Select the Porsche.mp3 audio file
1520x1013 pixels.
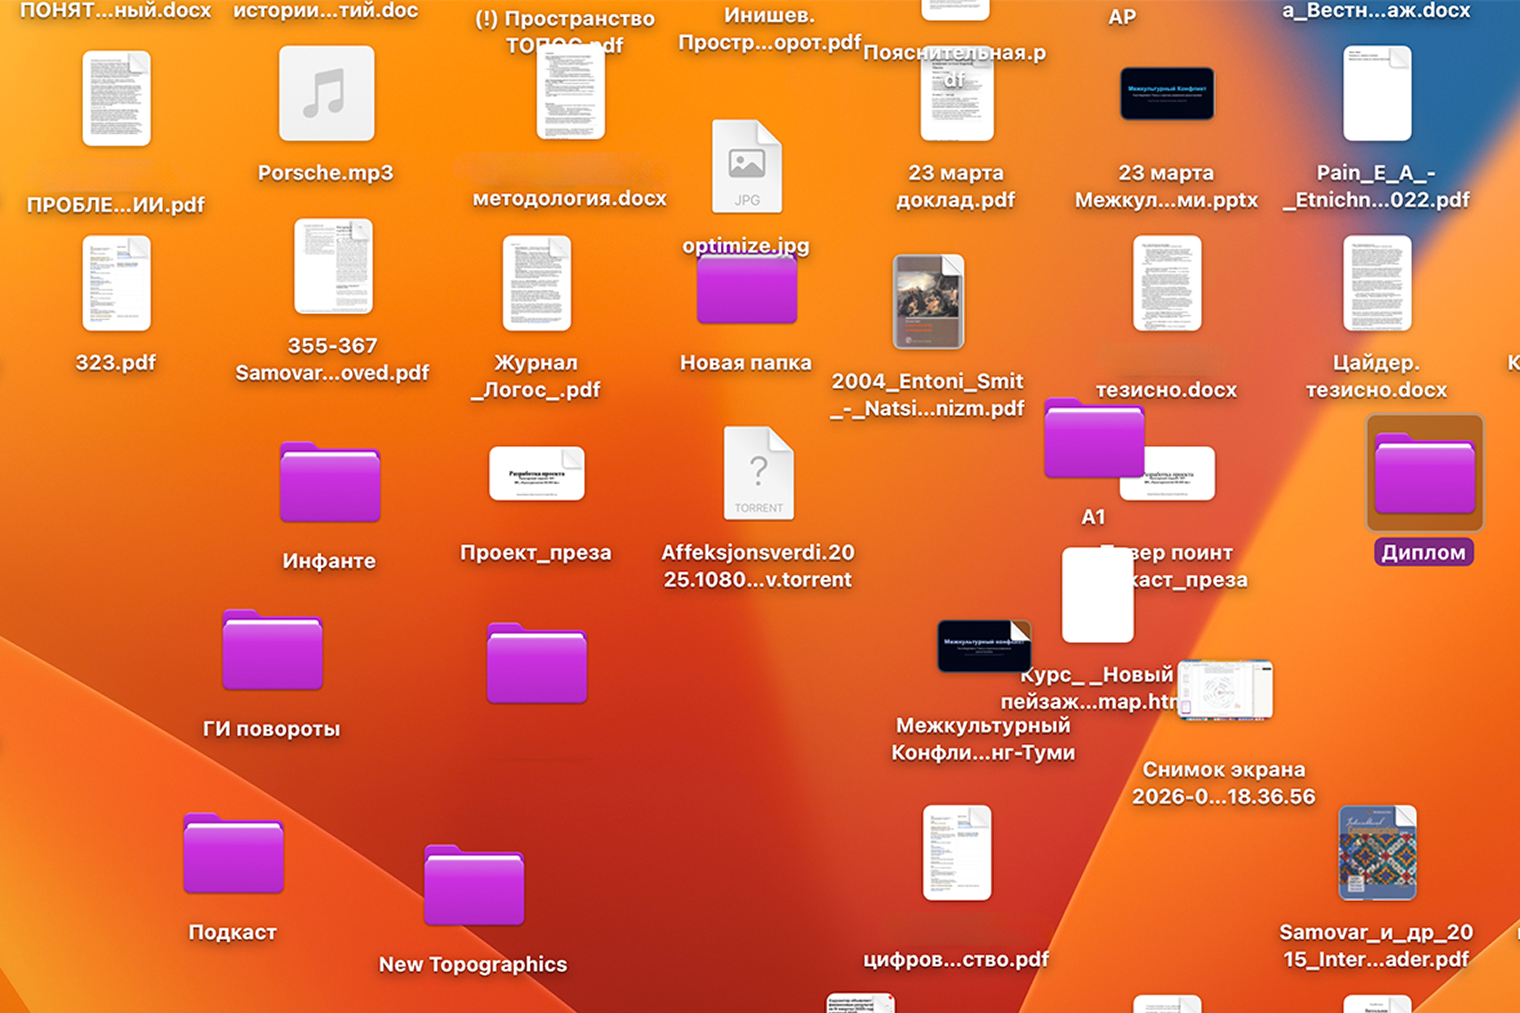click(326, 95)
